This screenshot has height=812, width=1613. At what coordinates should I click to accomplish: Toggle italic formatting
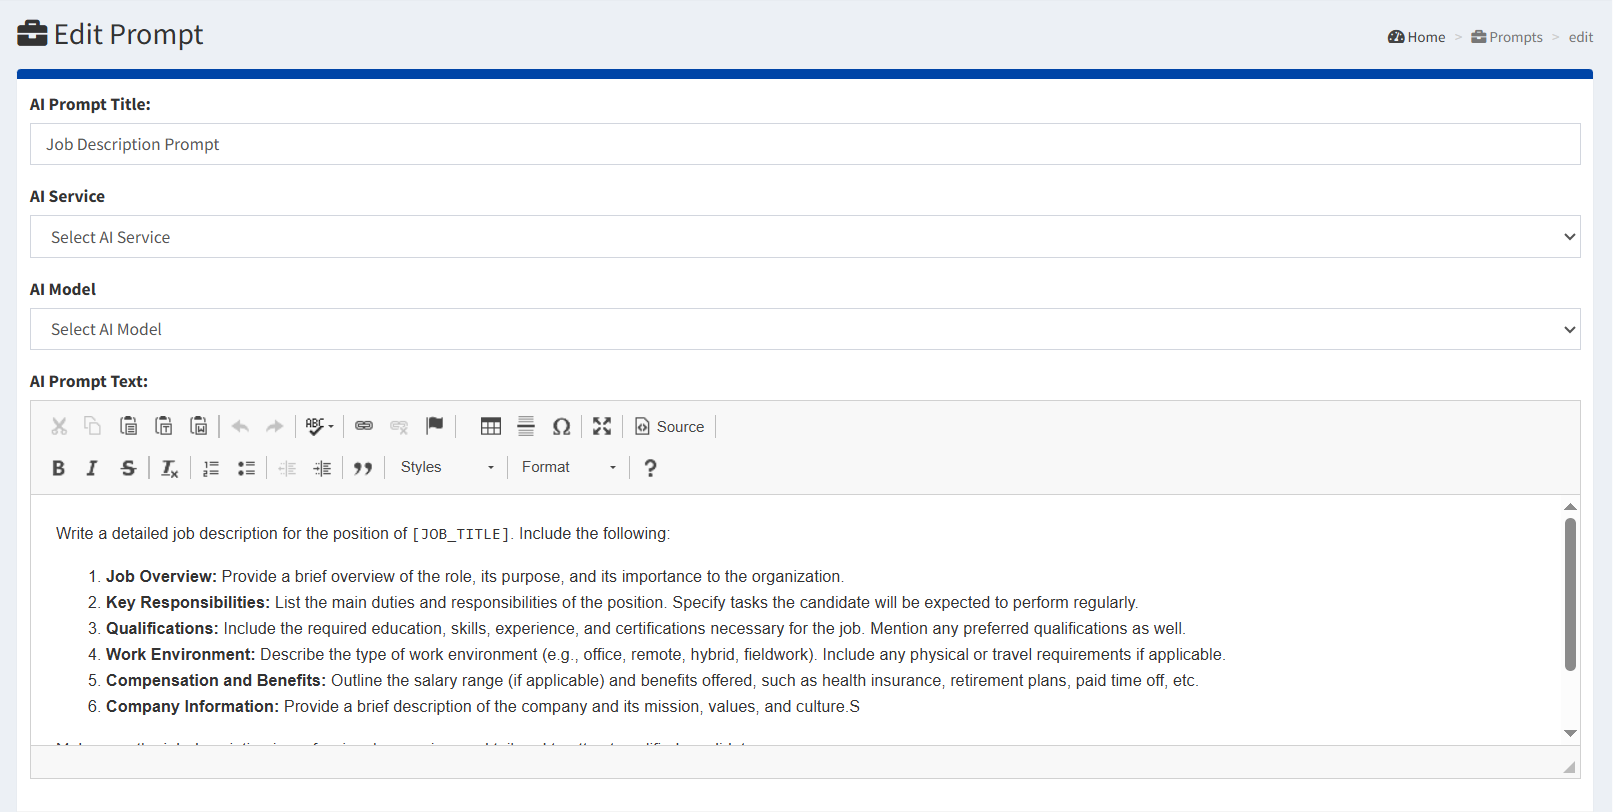click(92, 468)
